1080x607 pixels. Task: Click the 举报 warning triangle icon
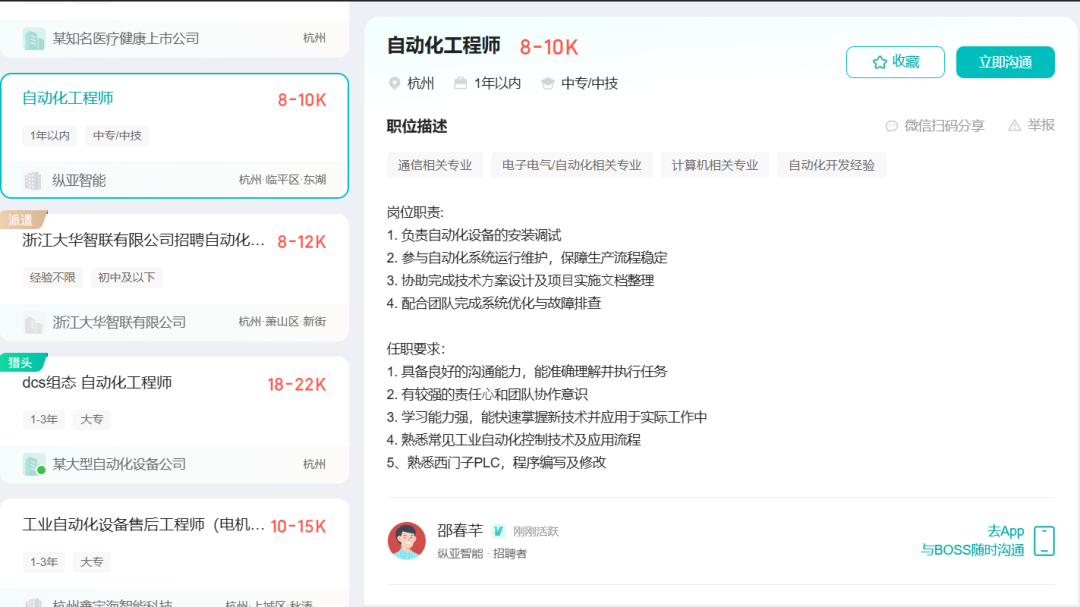pyautogui.click(x=1014, y=125)
